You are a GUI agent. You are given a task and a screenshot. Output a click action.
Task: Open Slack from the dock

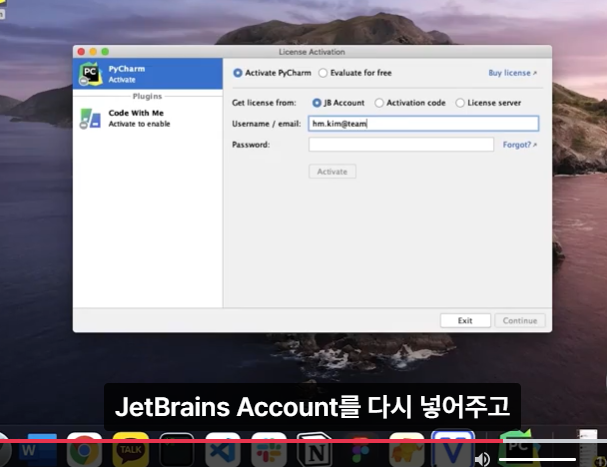point(269,450)
